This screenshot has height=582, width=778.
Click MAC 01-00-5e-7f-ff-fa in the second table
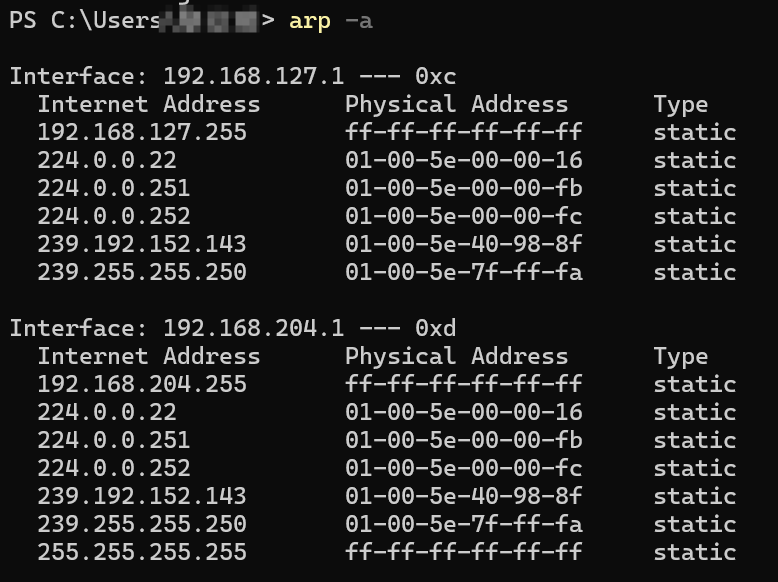(463, 524)
